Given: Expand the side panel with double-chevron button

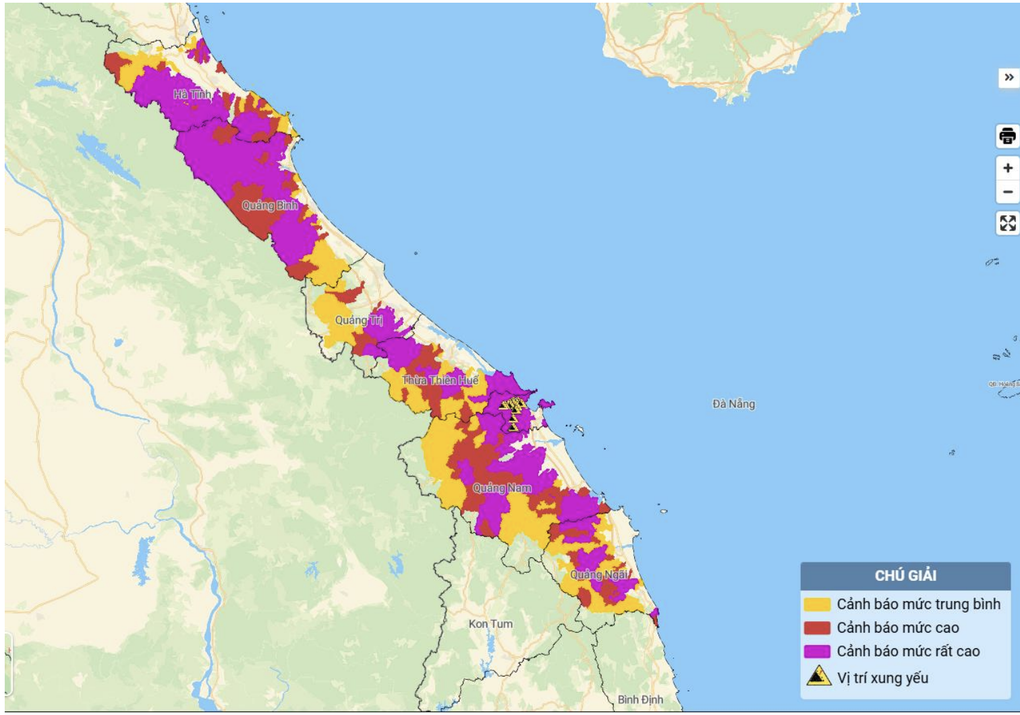Looking at the screenshot, I should (x=1008, y=77).
